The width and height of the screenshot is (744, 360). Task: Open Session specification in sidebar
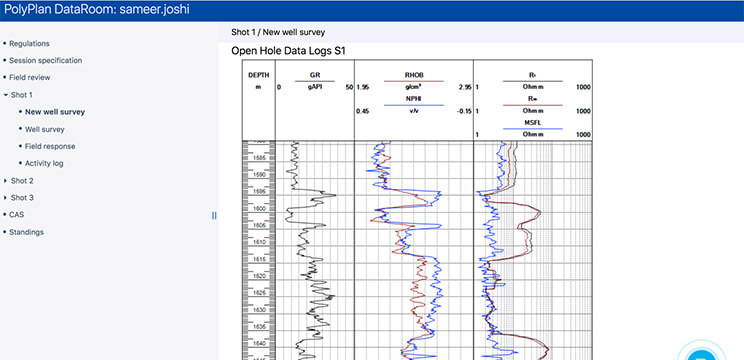(46, 60)
